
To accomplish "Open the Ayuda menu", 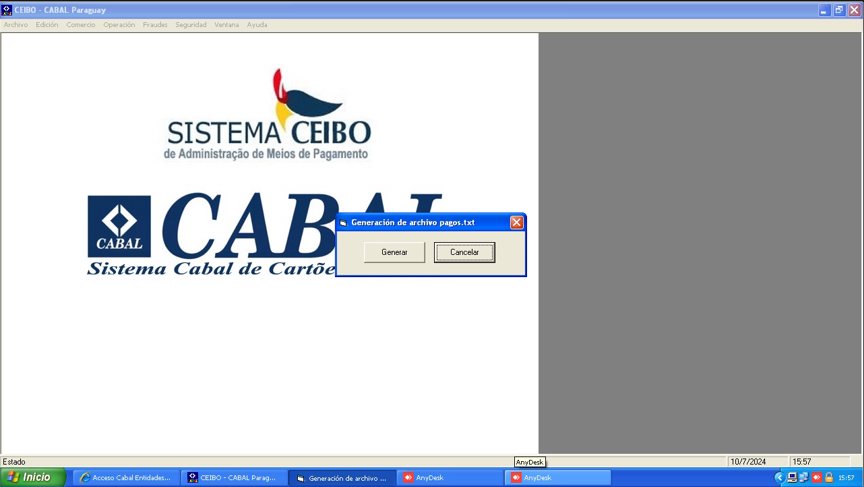I will [x=257, y=25].
